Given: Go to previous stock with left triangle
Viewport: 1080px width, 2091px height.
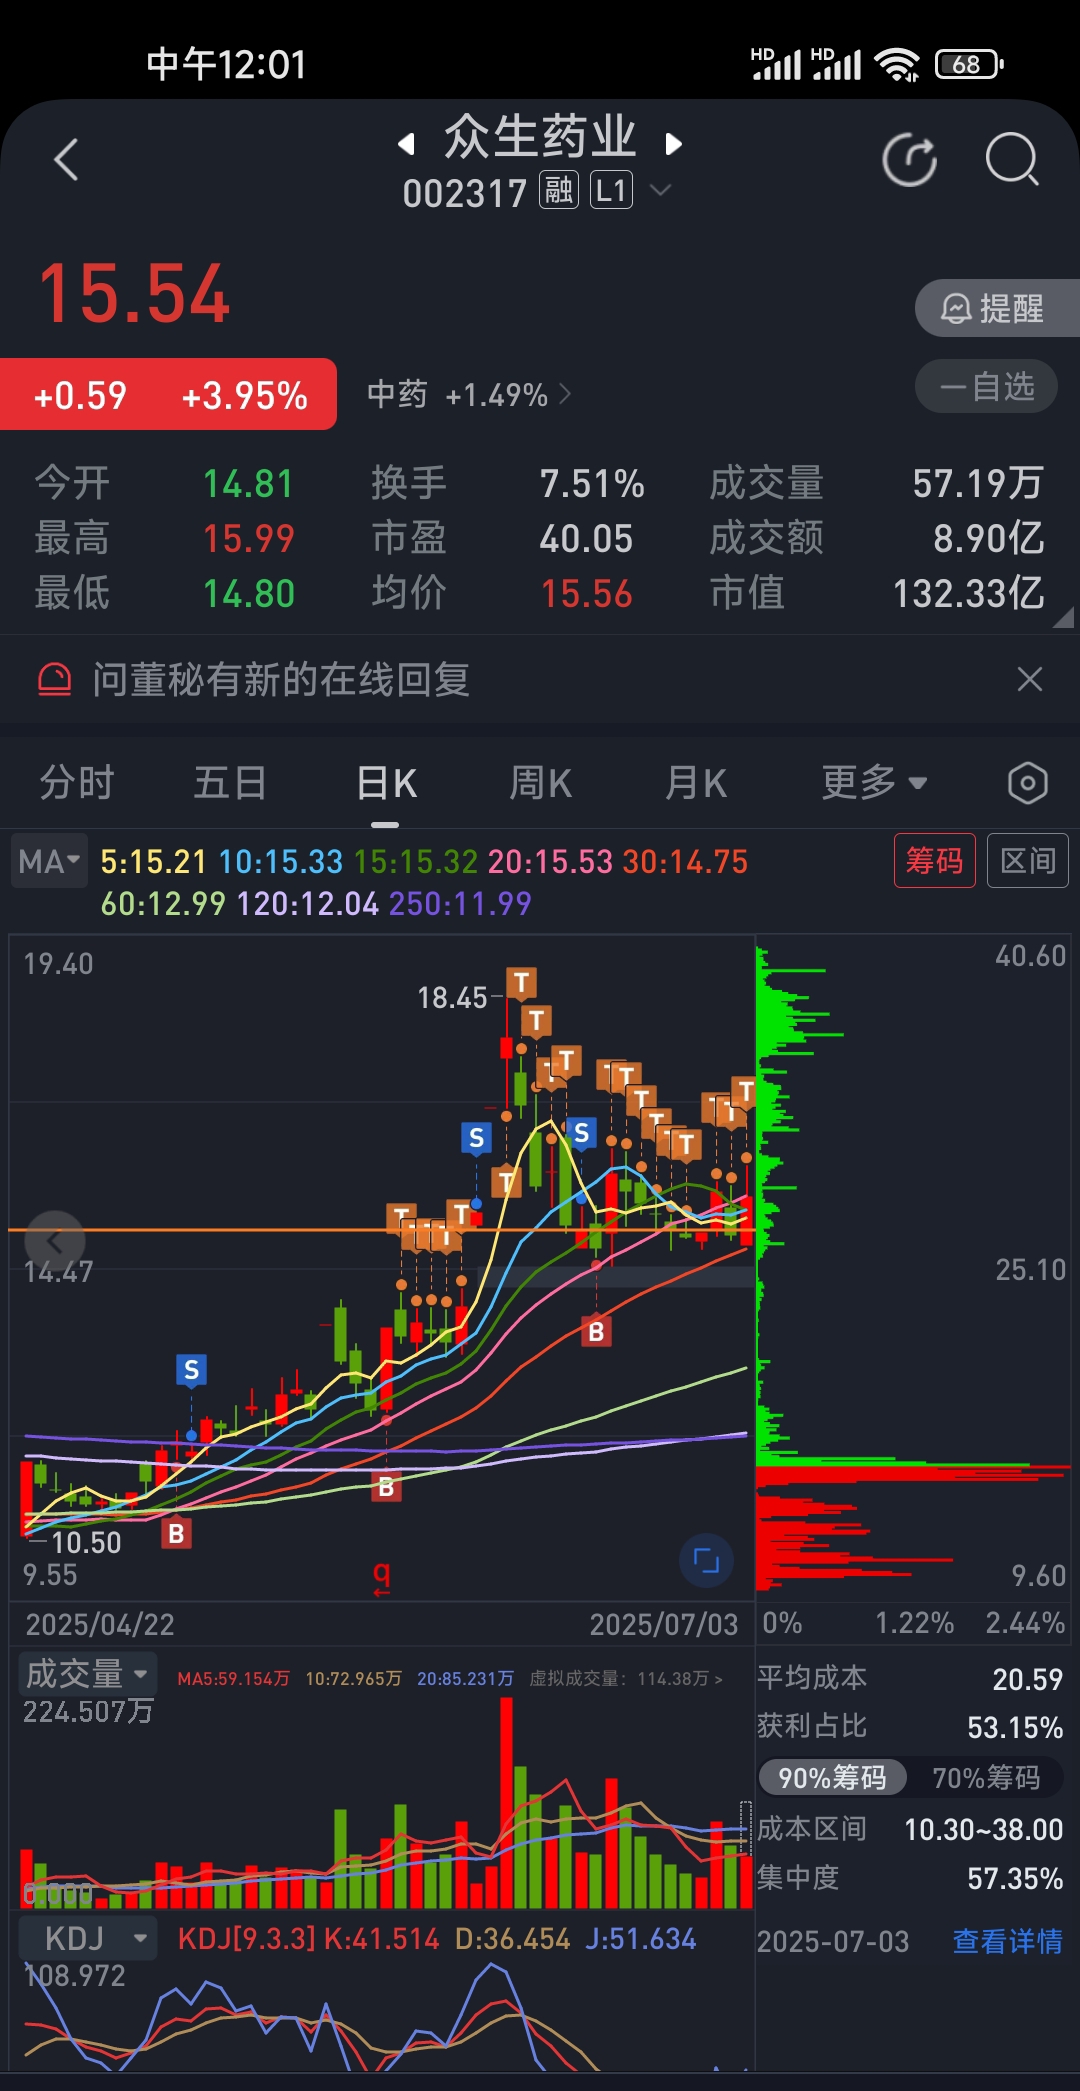Looking at the screenshot, I should tap(406, 144).
